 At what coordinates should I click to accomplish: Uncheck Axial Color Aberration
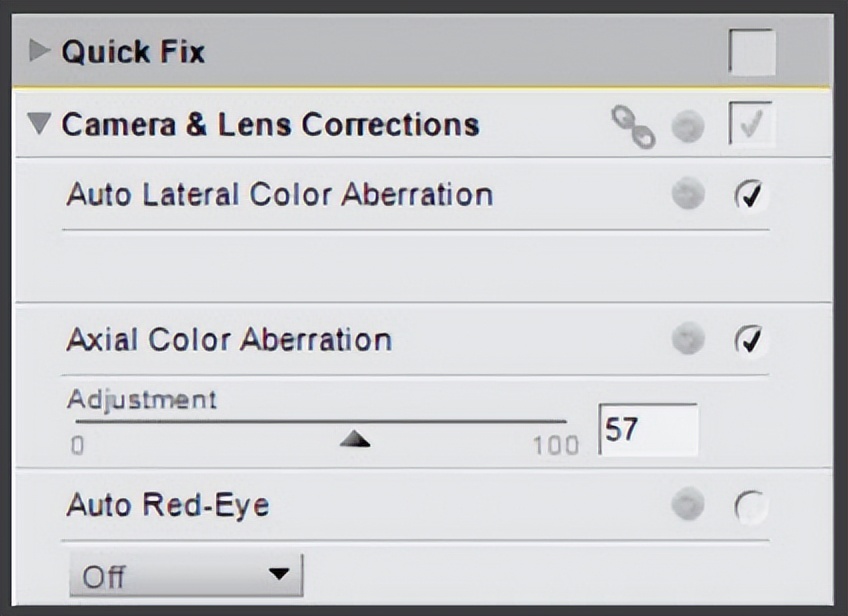point(750,340)
